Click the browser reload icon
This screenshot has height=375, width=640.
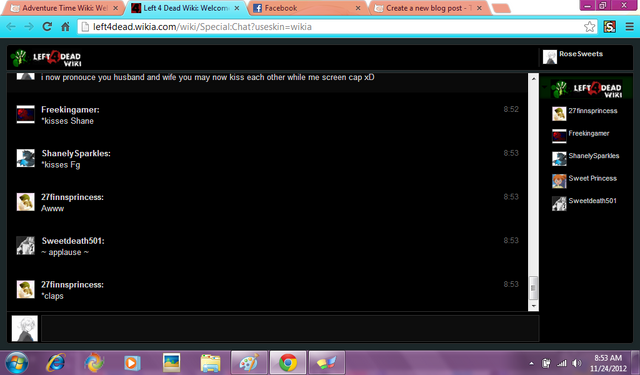pos(47,27)
